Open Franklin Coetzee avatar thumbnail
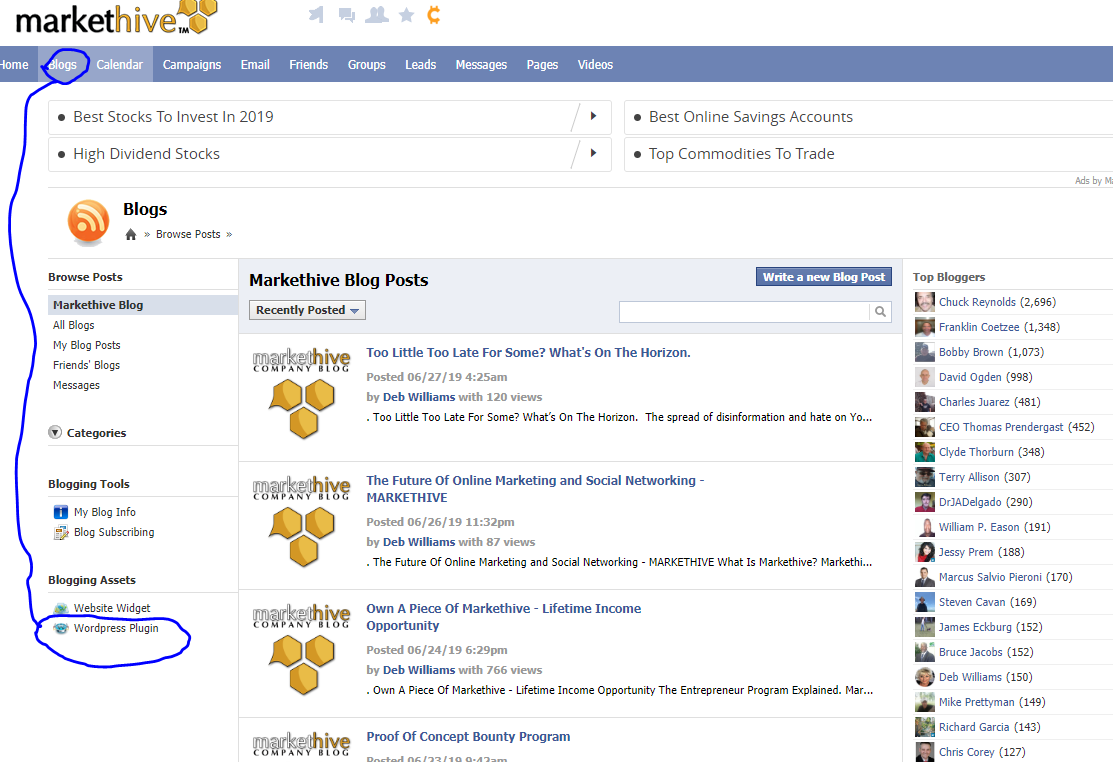1113x762 pixels. (x=925, y=327)
